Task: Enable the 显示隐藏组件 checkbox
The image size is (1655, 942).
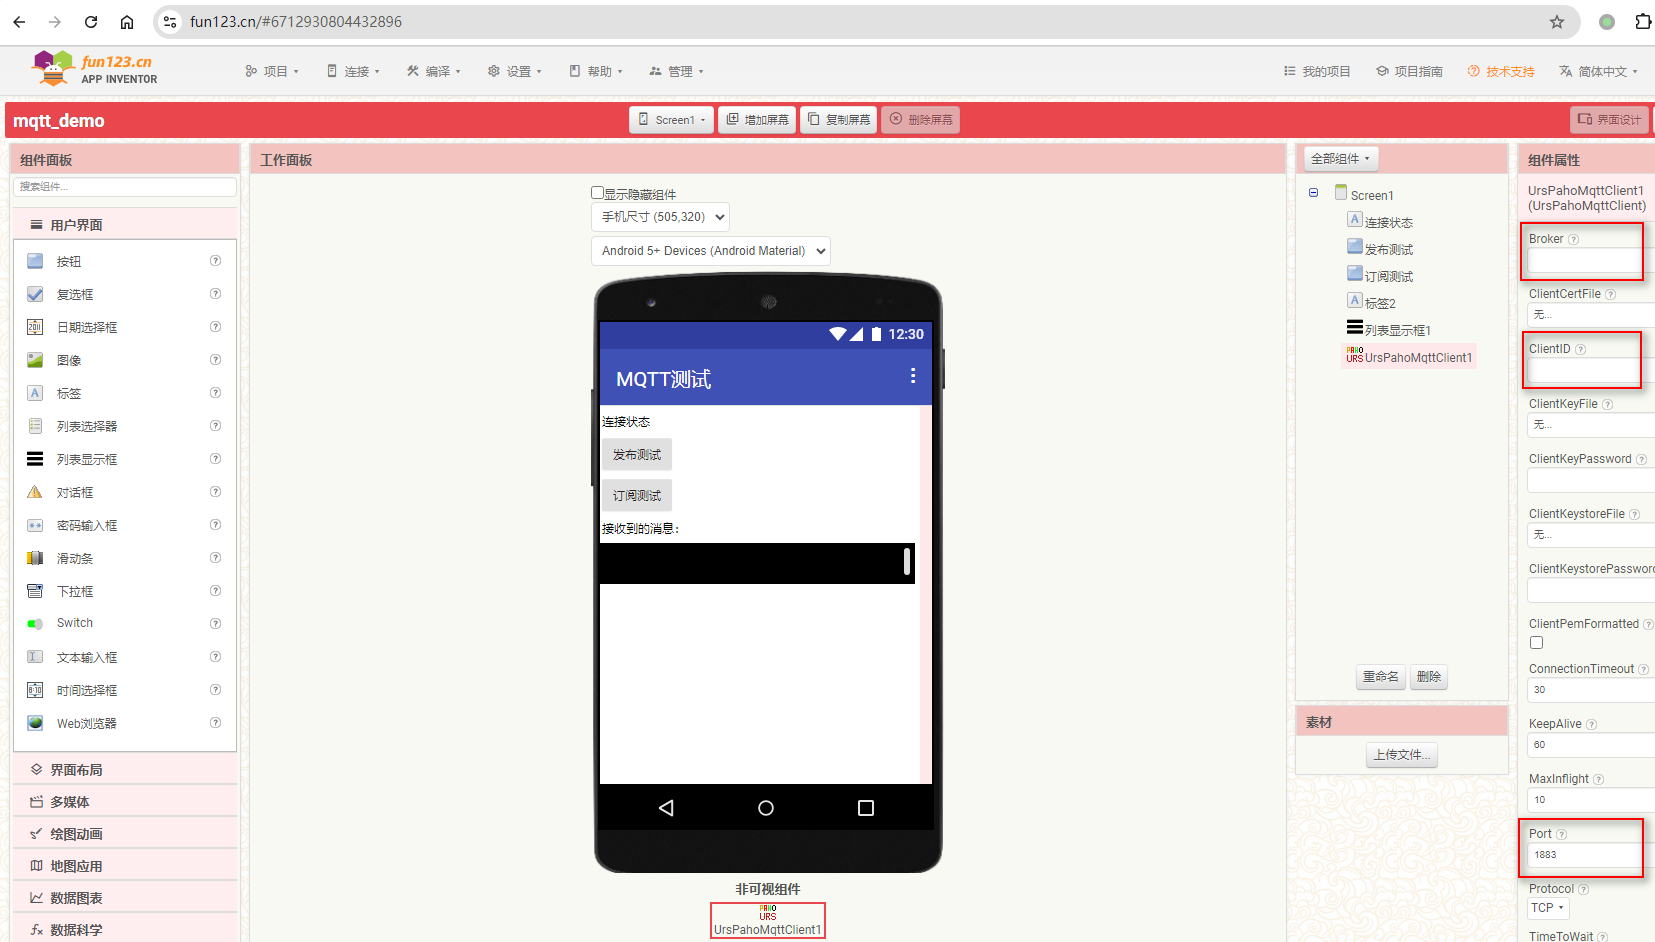Action: click(595, 192)
